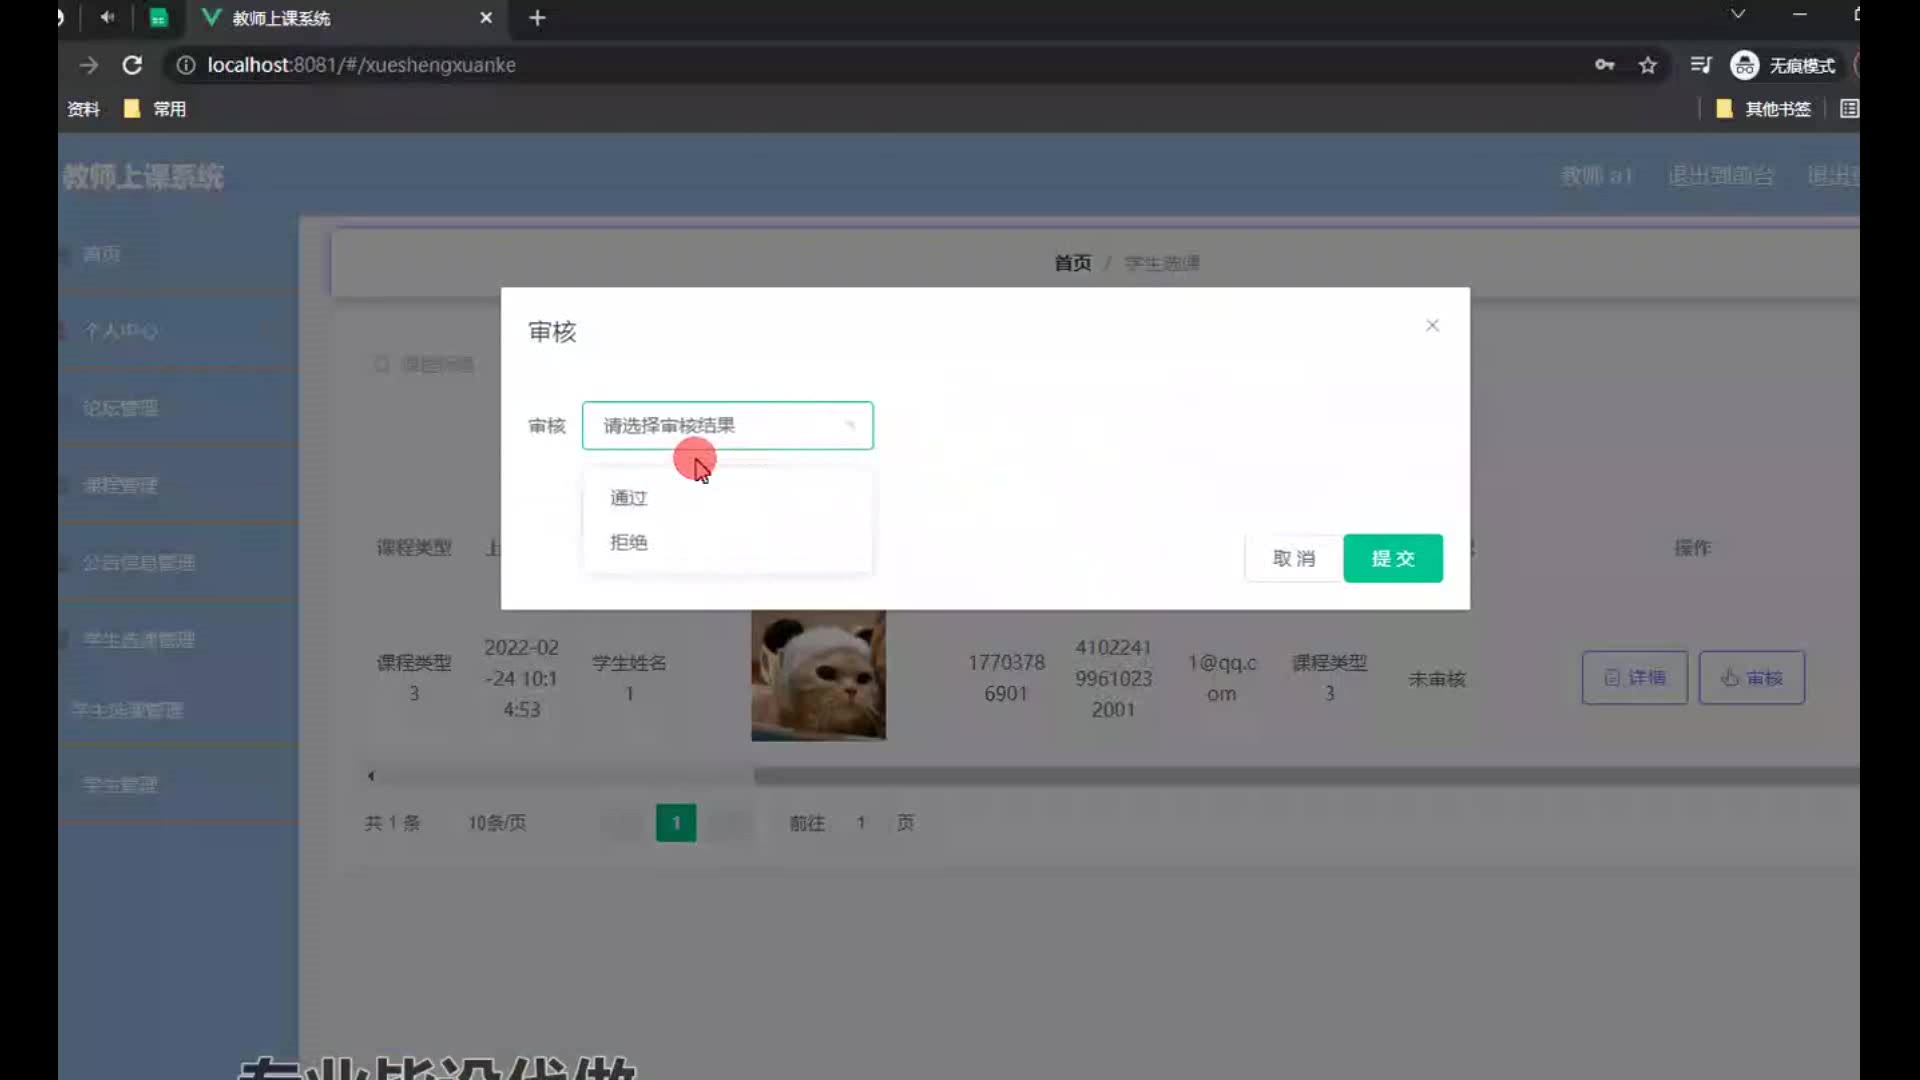1920x1080 pixels.
Task: Click the address bar URL
Action: point(361,65)
